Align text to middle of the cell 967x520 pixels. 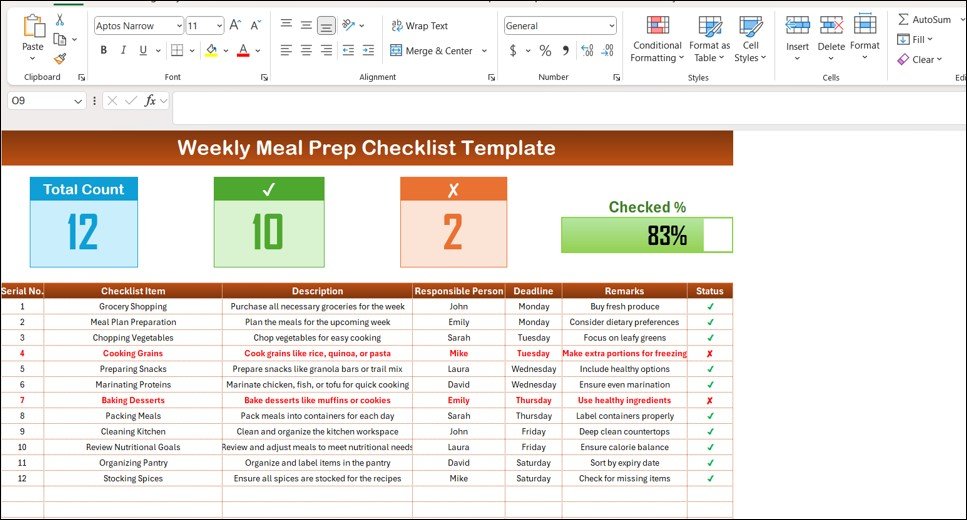click(x=307, y=25)
